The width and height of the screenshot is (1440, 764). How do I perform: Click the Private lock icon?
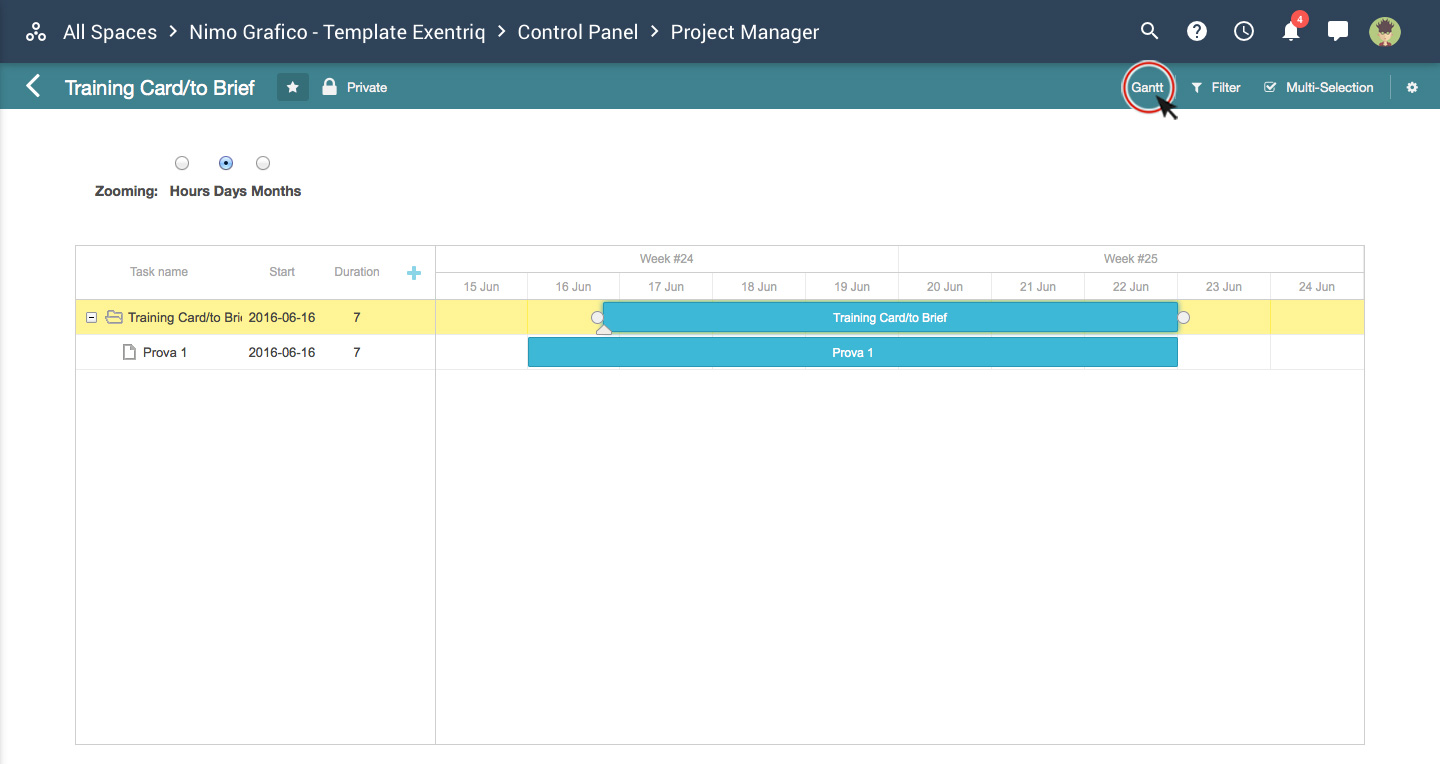point(329,87)
